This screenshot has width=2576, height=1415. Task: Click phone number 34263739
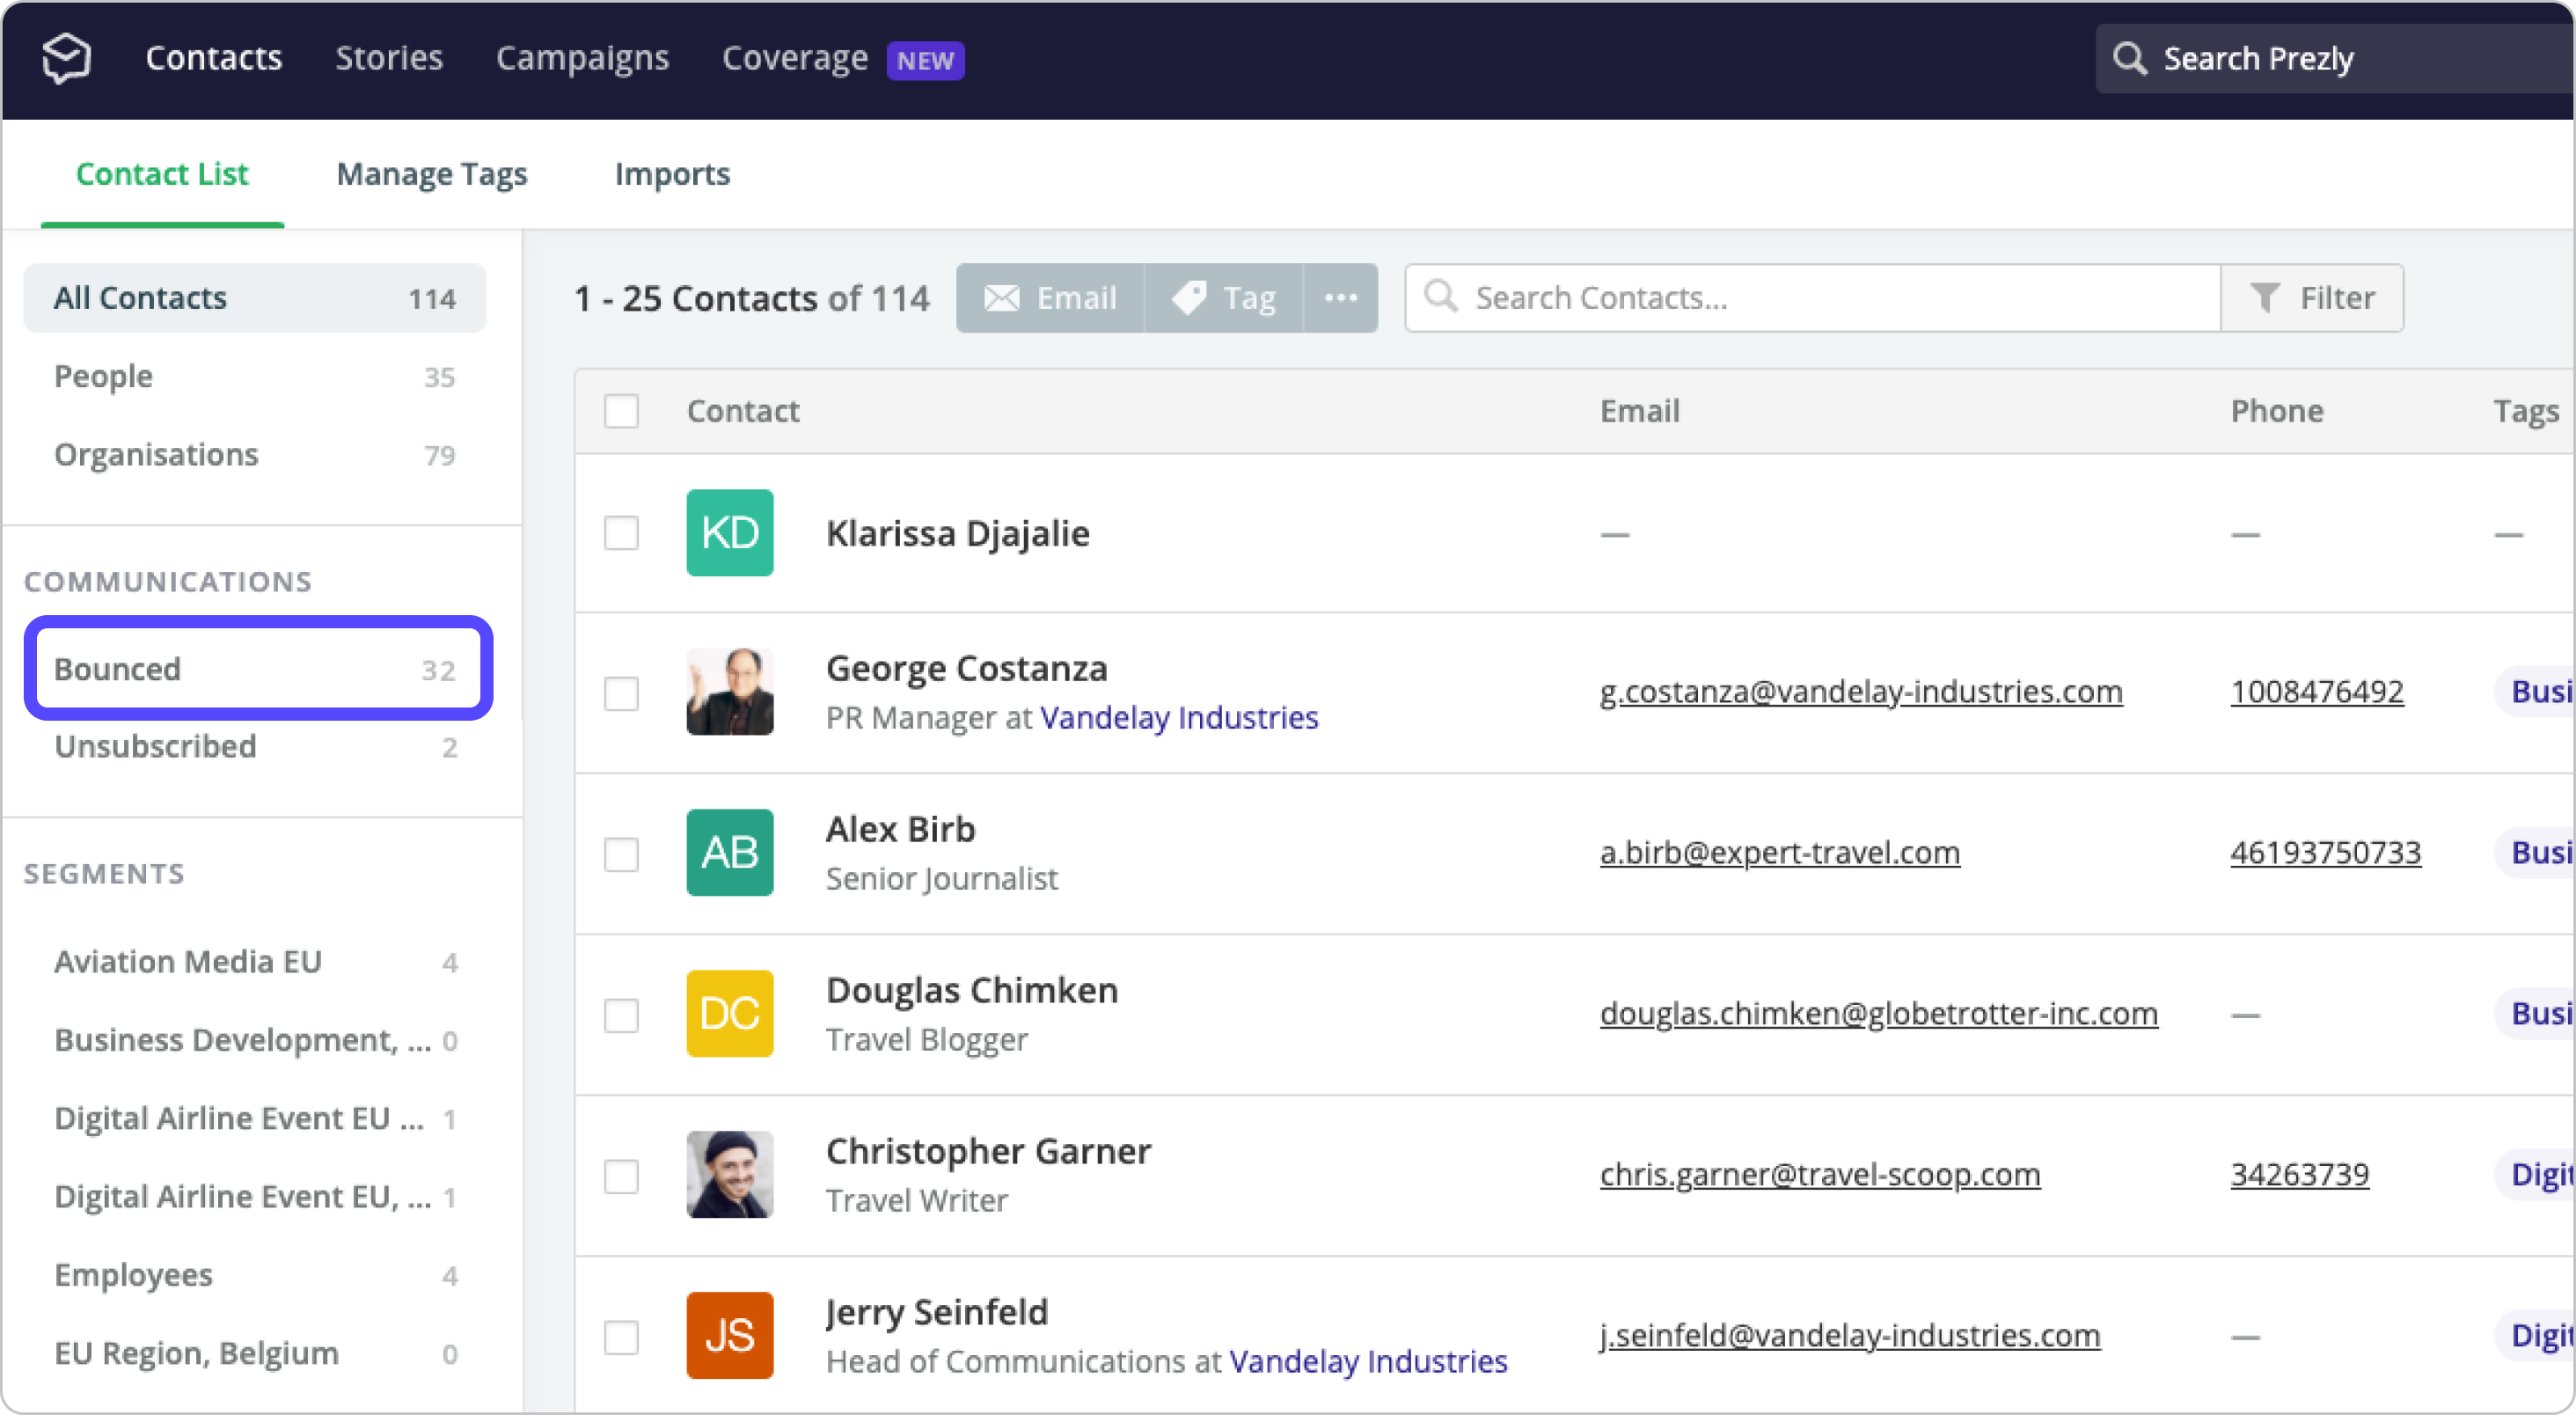[2300, 1175]
